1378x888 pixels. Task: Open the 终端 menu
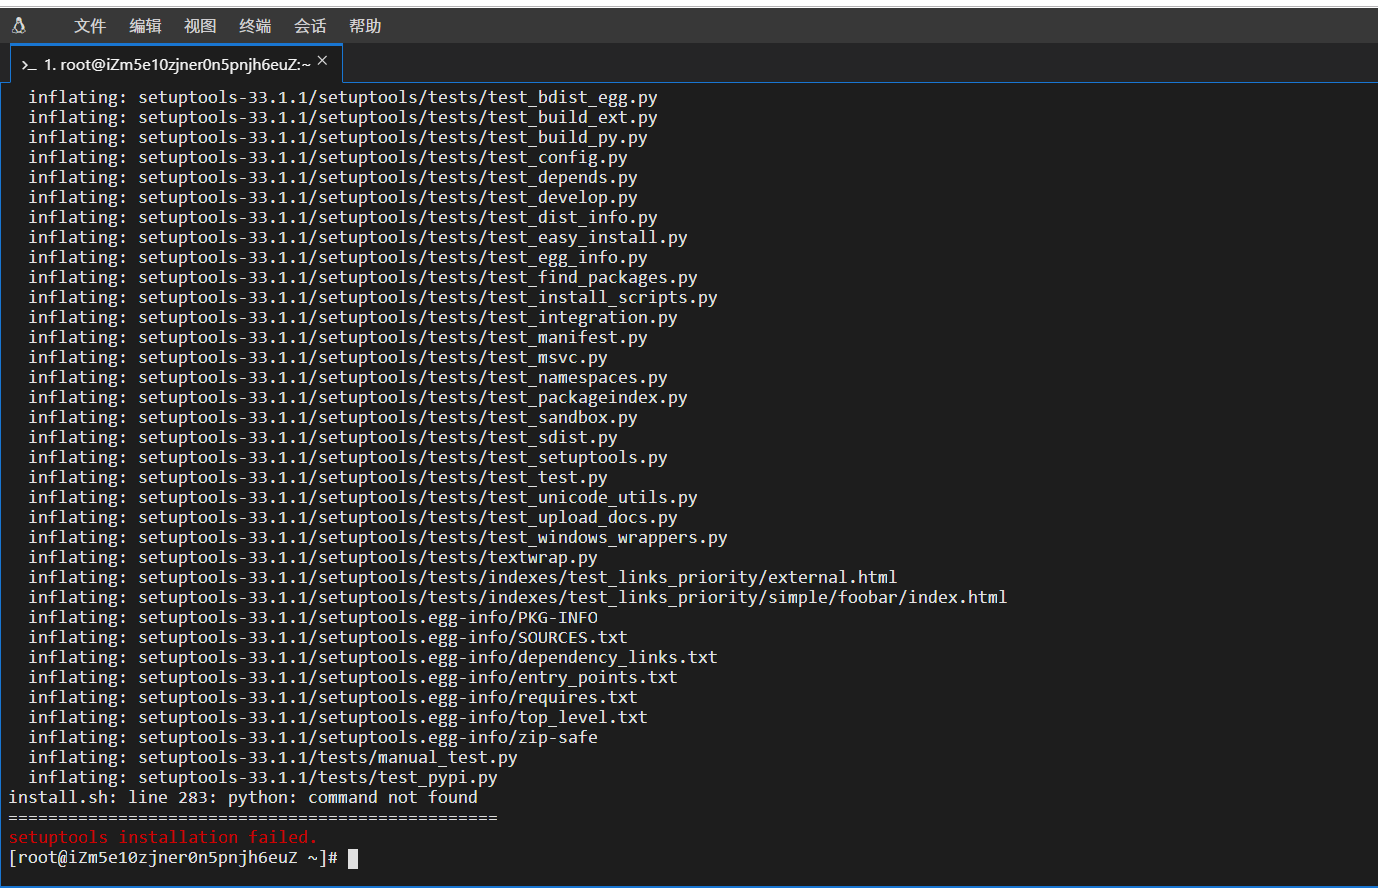pos(255,26)
